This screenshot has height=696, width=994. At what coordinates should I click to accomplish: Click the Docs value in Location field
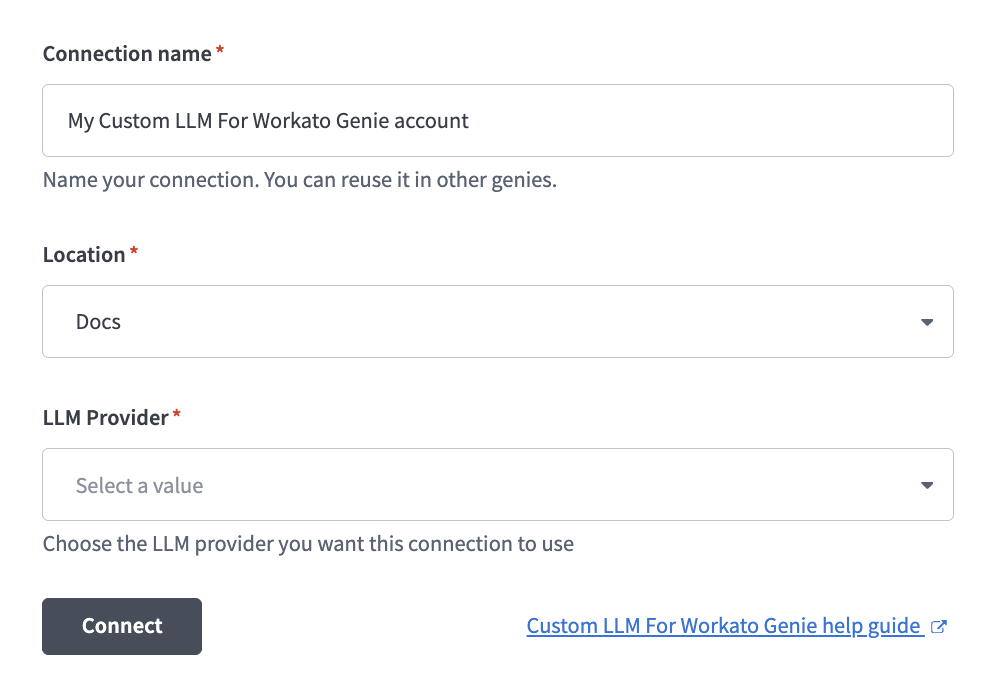pyautogui.click(x=98, y=321)
